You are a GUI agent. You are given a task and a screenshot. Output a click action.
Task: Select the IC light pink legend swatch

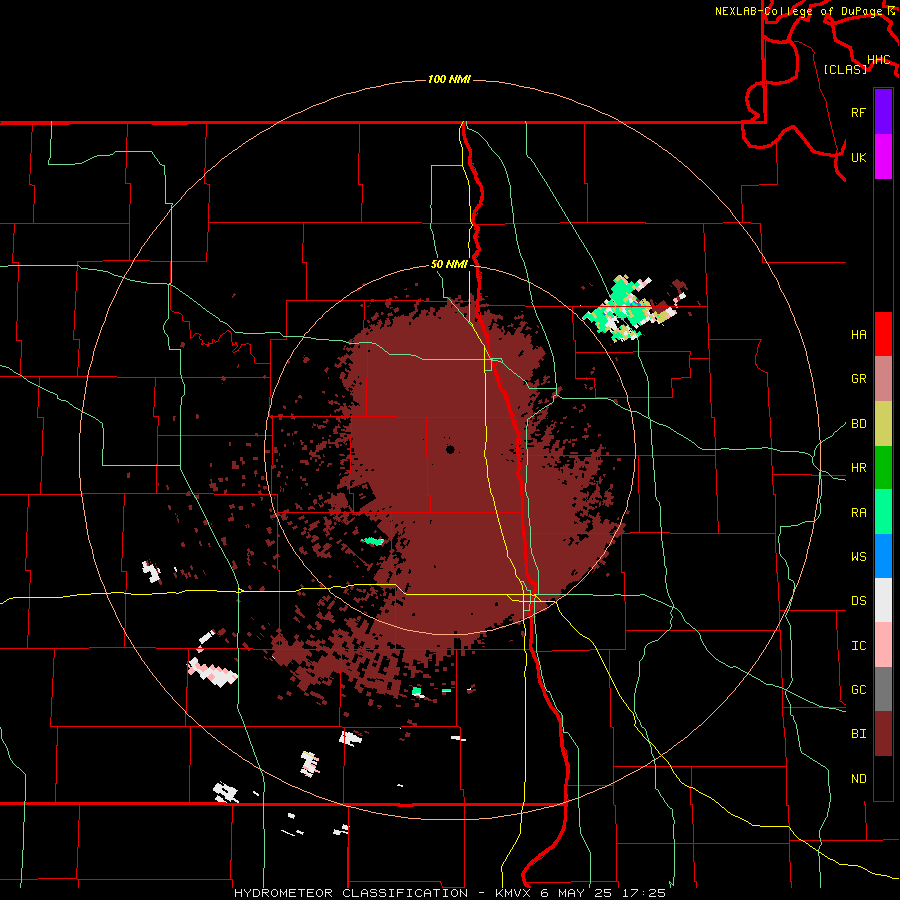883,645
